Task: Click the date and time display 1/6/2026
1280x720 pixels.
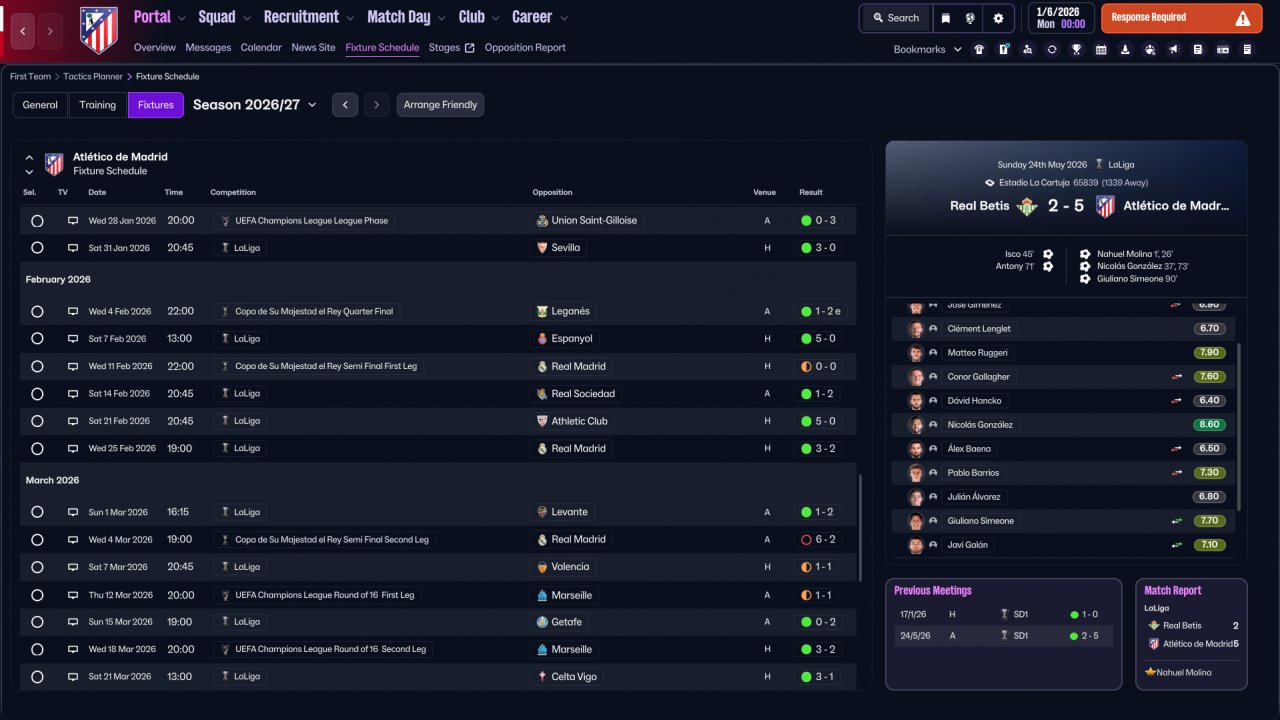Action: (x=1059, y=18)
